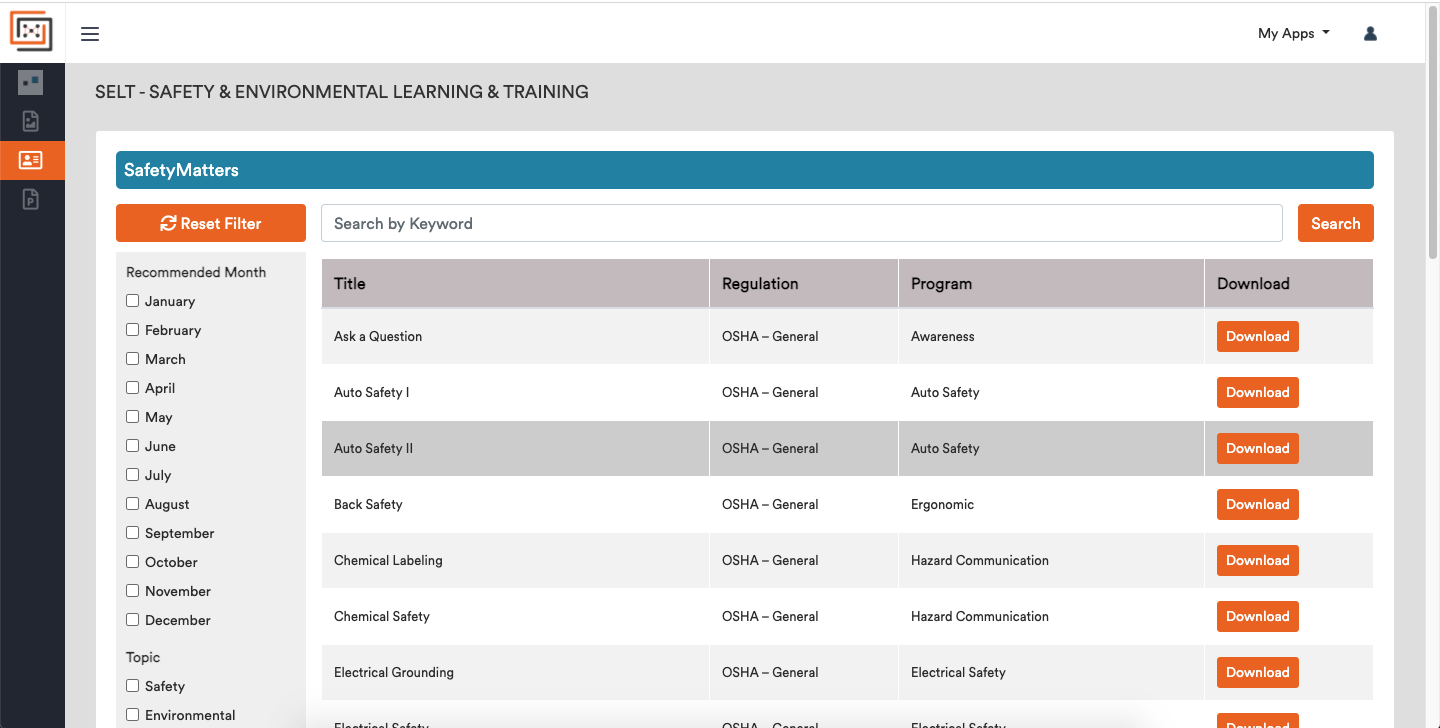Select the Ask a Question title

tap(378, 336)
